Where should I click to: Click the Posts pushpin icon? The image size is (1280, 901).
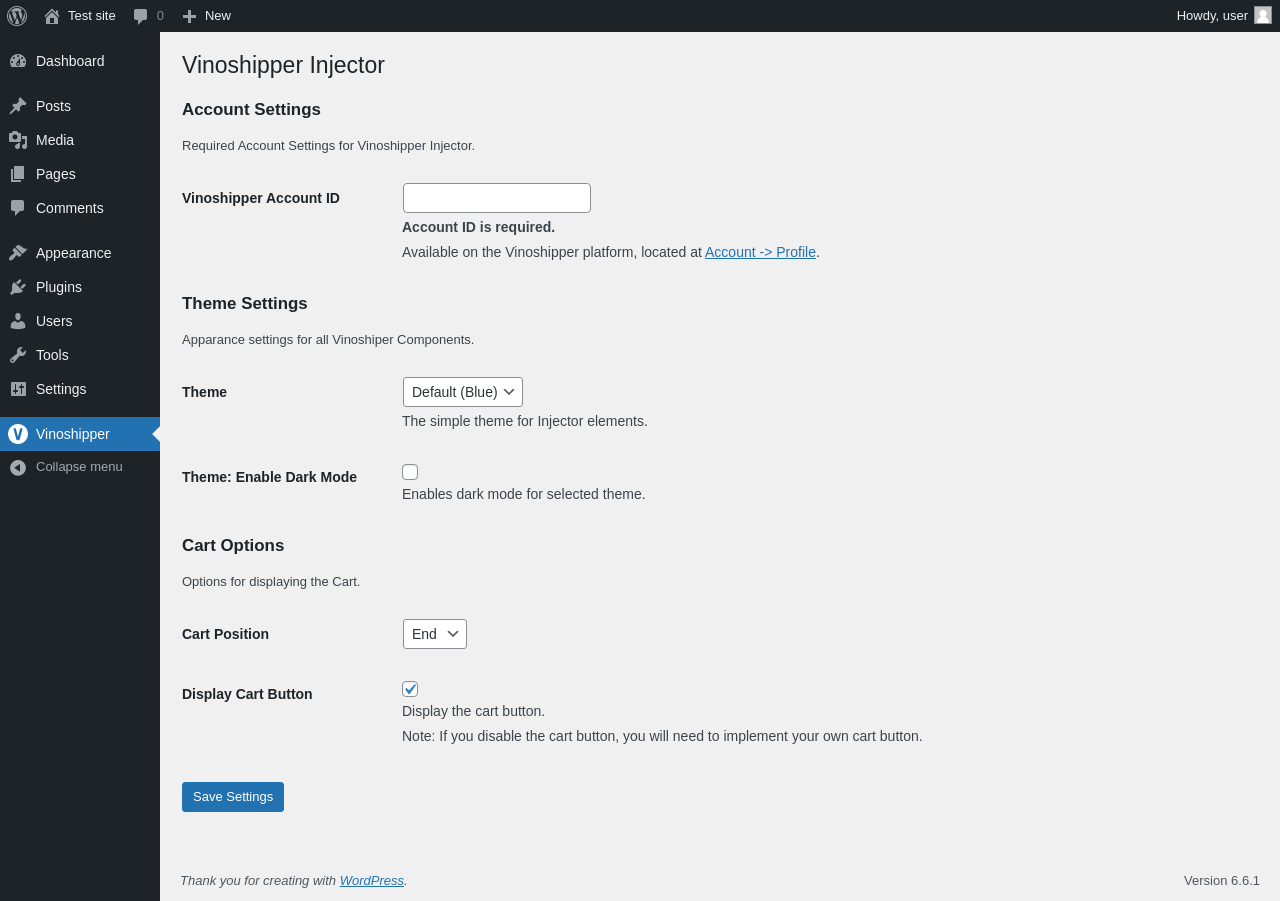18,106
